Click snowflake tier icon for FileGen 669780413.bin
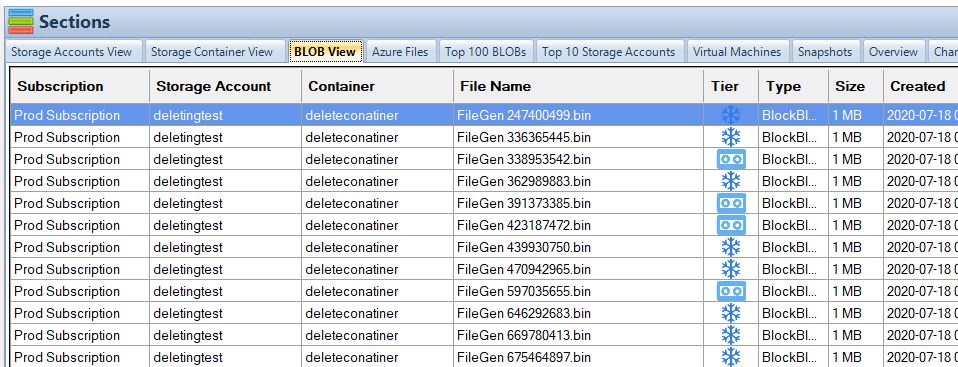 coord(731,335)
